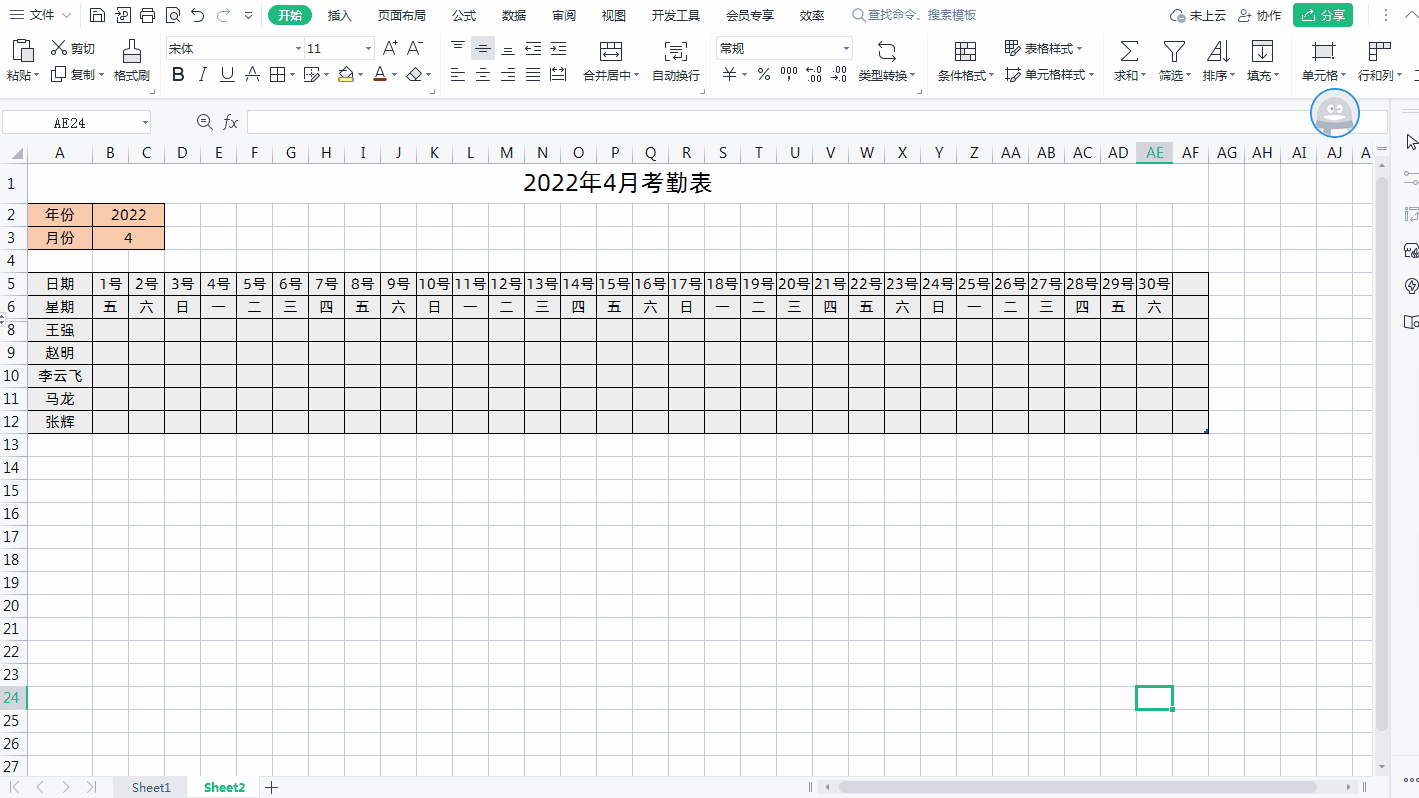Align text left
The height and width of the screenshot is (798, 1419).
[x=458, y=74]
